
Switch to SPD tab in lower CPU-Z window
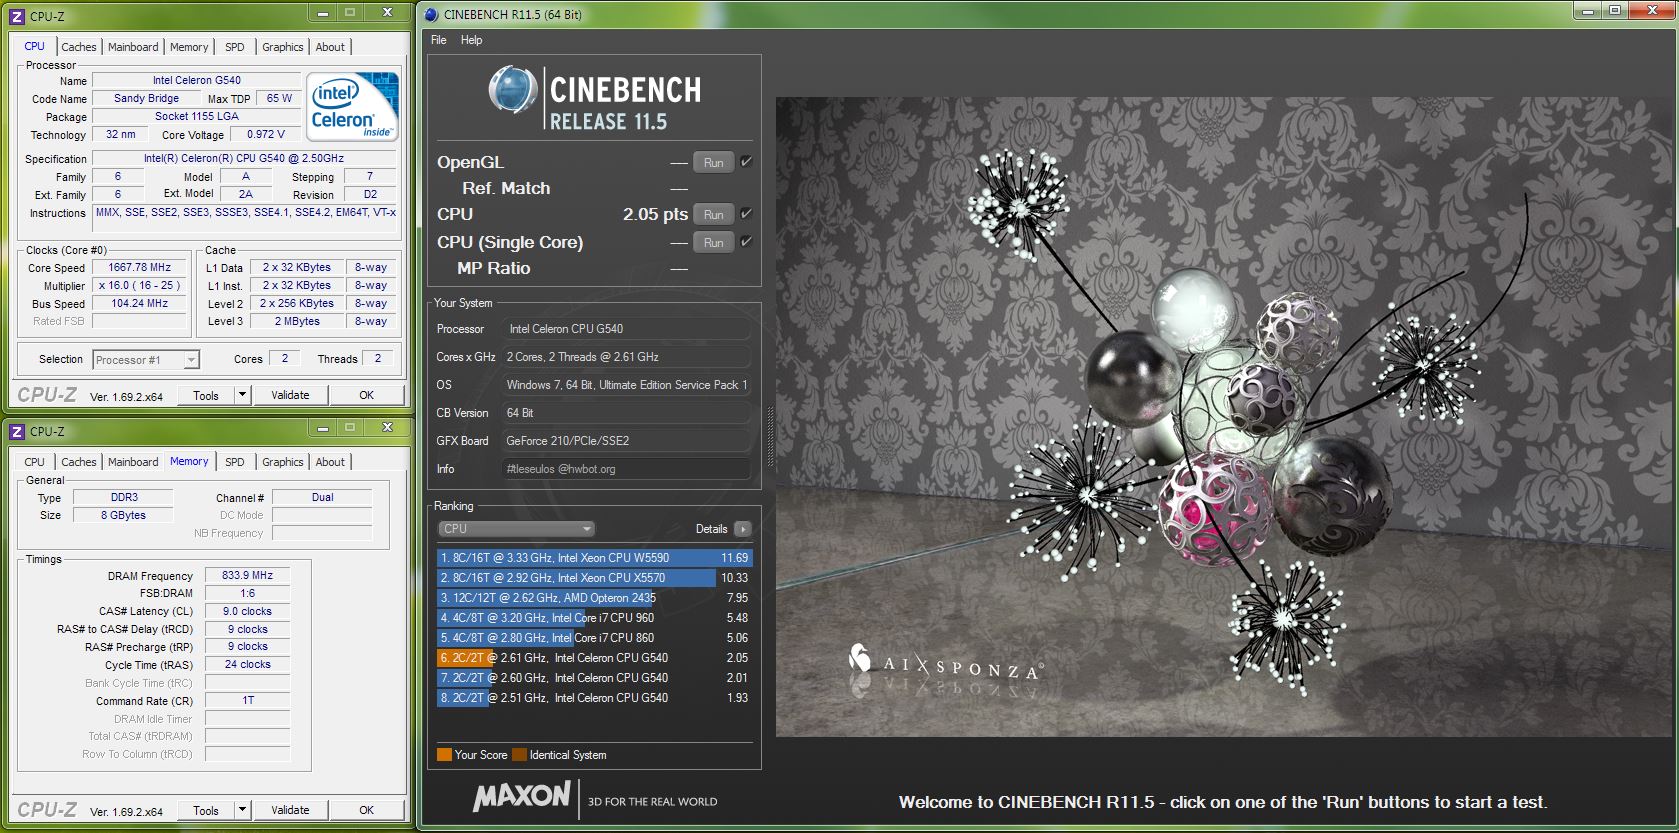pyautogui.click(x=235, y=462)
